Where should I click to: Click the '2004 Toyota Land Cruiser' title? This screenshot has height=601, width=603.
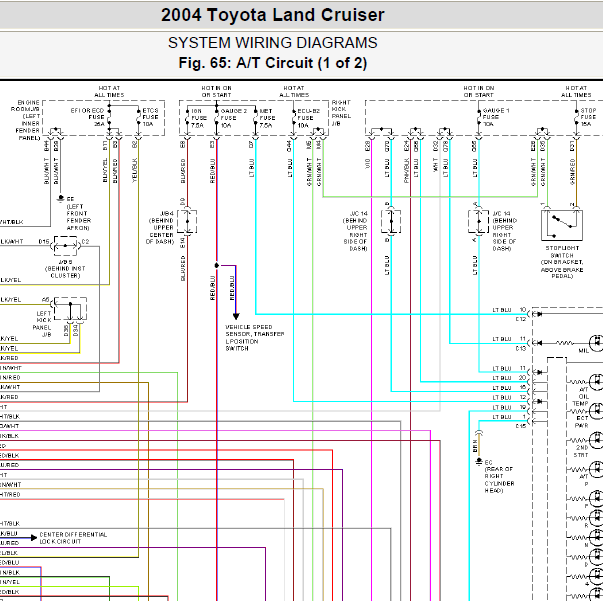coord(273,15)
